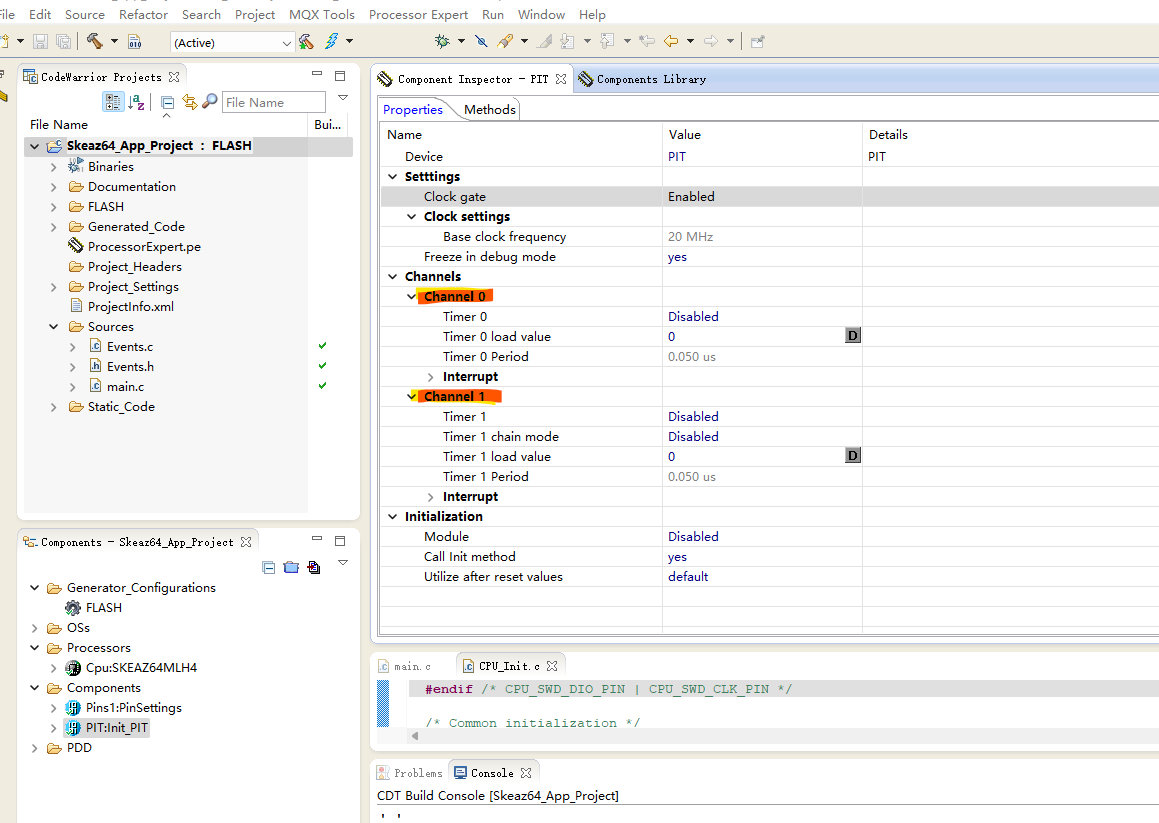Viewport: 1159px width, 823px height.
Task: Toggle Call Init method setting
Action: [677, 556]
